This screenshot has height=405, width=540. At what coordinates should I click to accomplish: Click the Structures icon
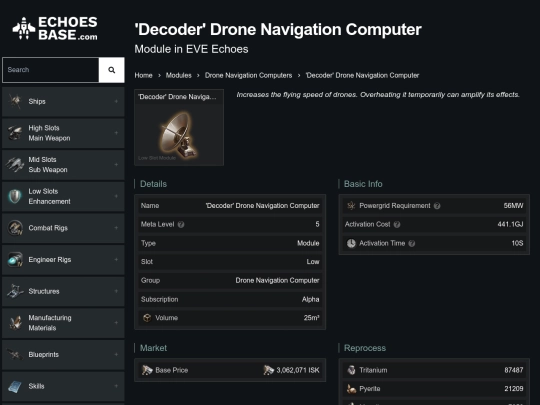(15, 291)
